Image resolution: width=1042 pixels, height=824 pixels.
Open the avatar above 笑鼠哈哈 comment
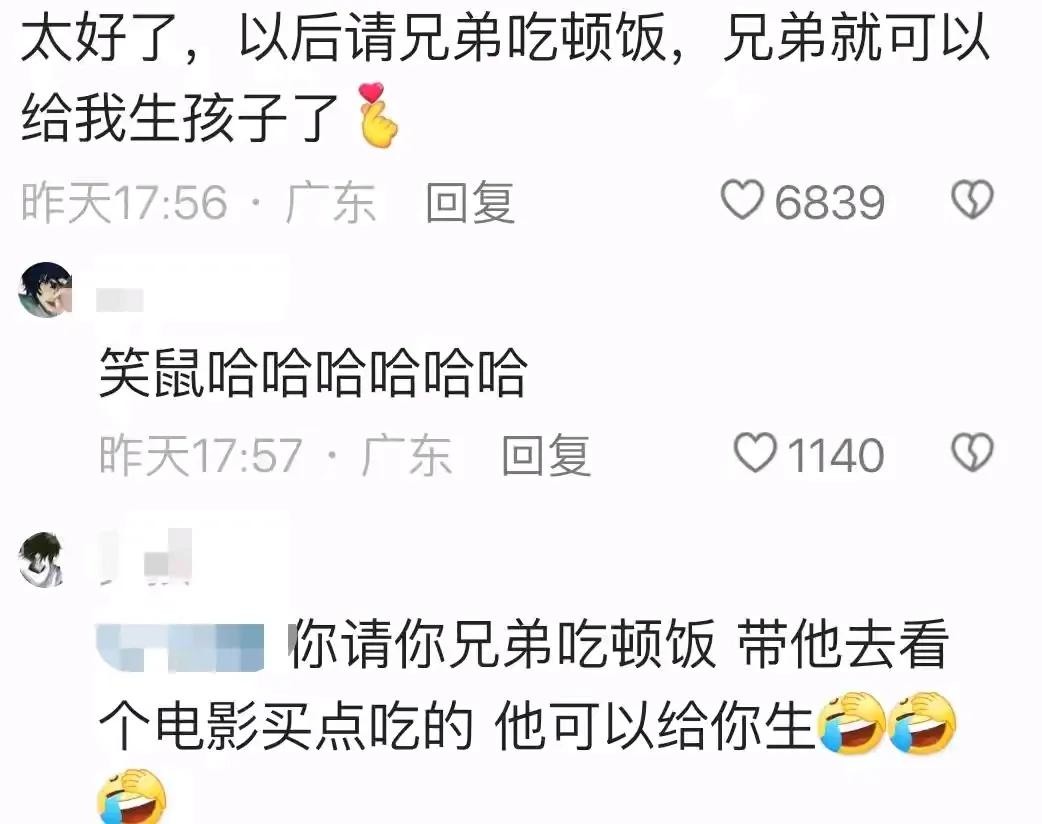45,289
